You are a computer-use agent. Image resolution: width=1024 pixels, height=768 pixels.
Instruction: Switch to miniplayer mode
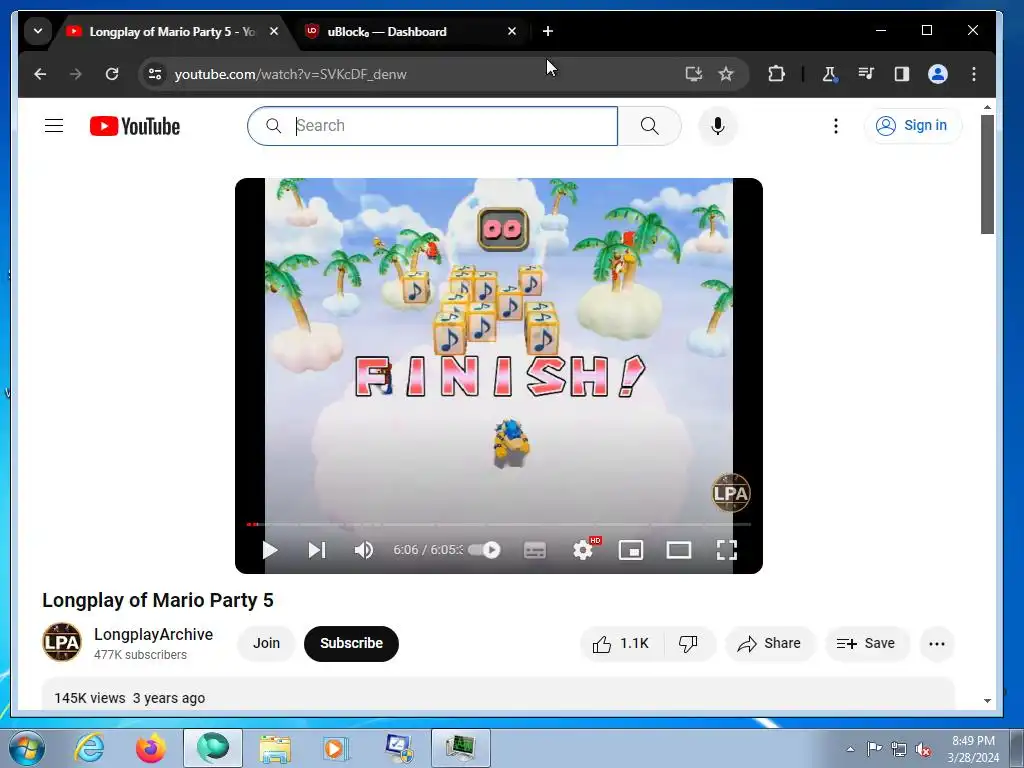tap(631, 550)
